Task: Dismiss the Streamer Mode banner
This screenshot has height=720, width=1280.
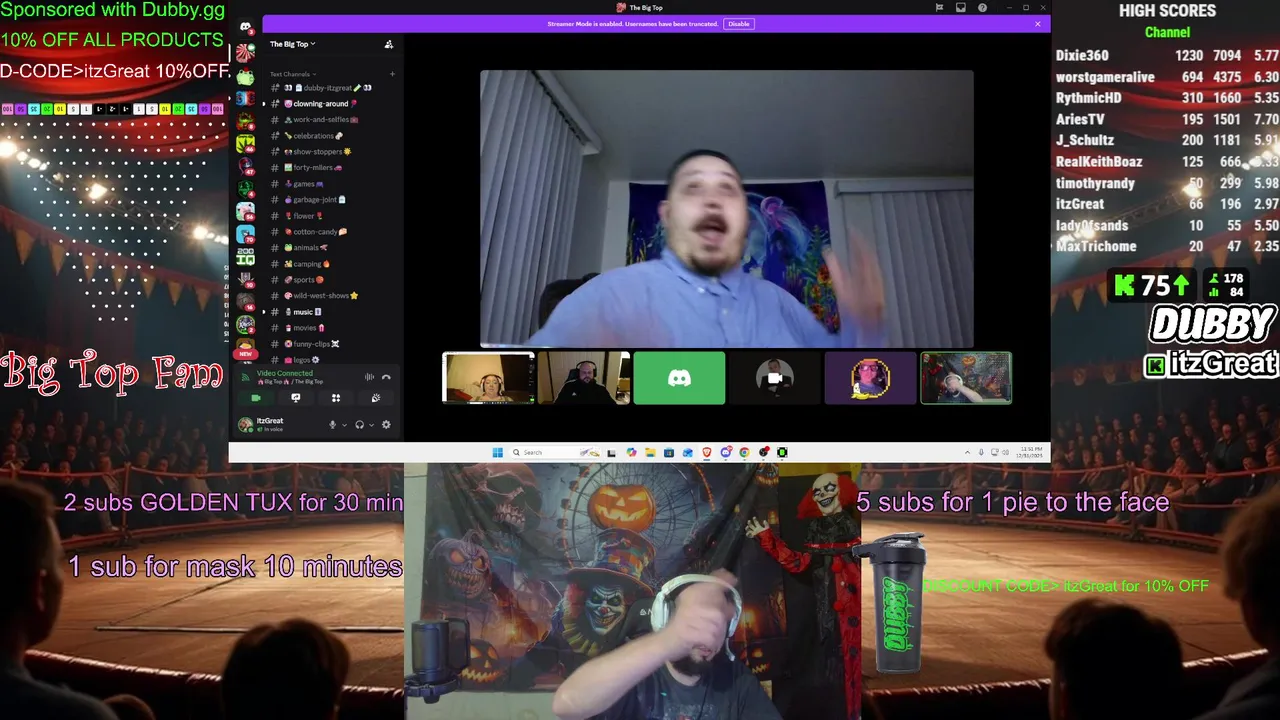Action: click(1038, 24)
